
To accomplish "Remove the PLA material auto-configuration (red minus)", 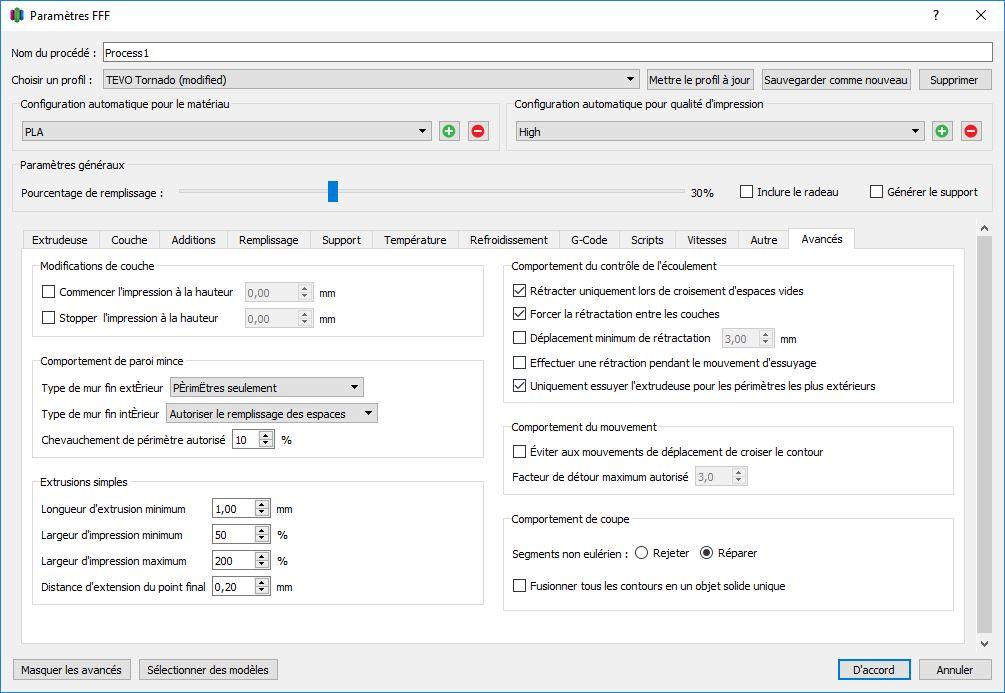I will pyautogui.click(x=478, y=131).
